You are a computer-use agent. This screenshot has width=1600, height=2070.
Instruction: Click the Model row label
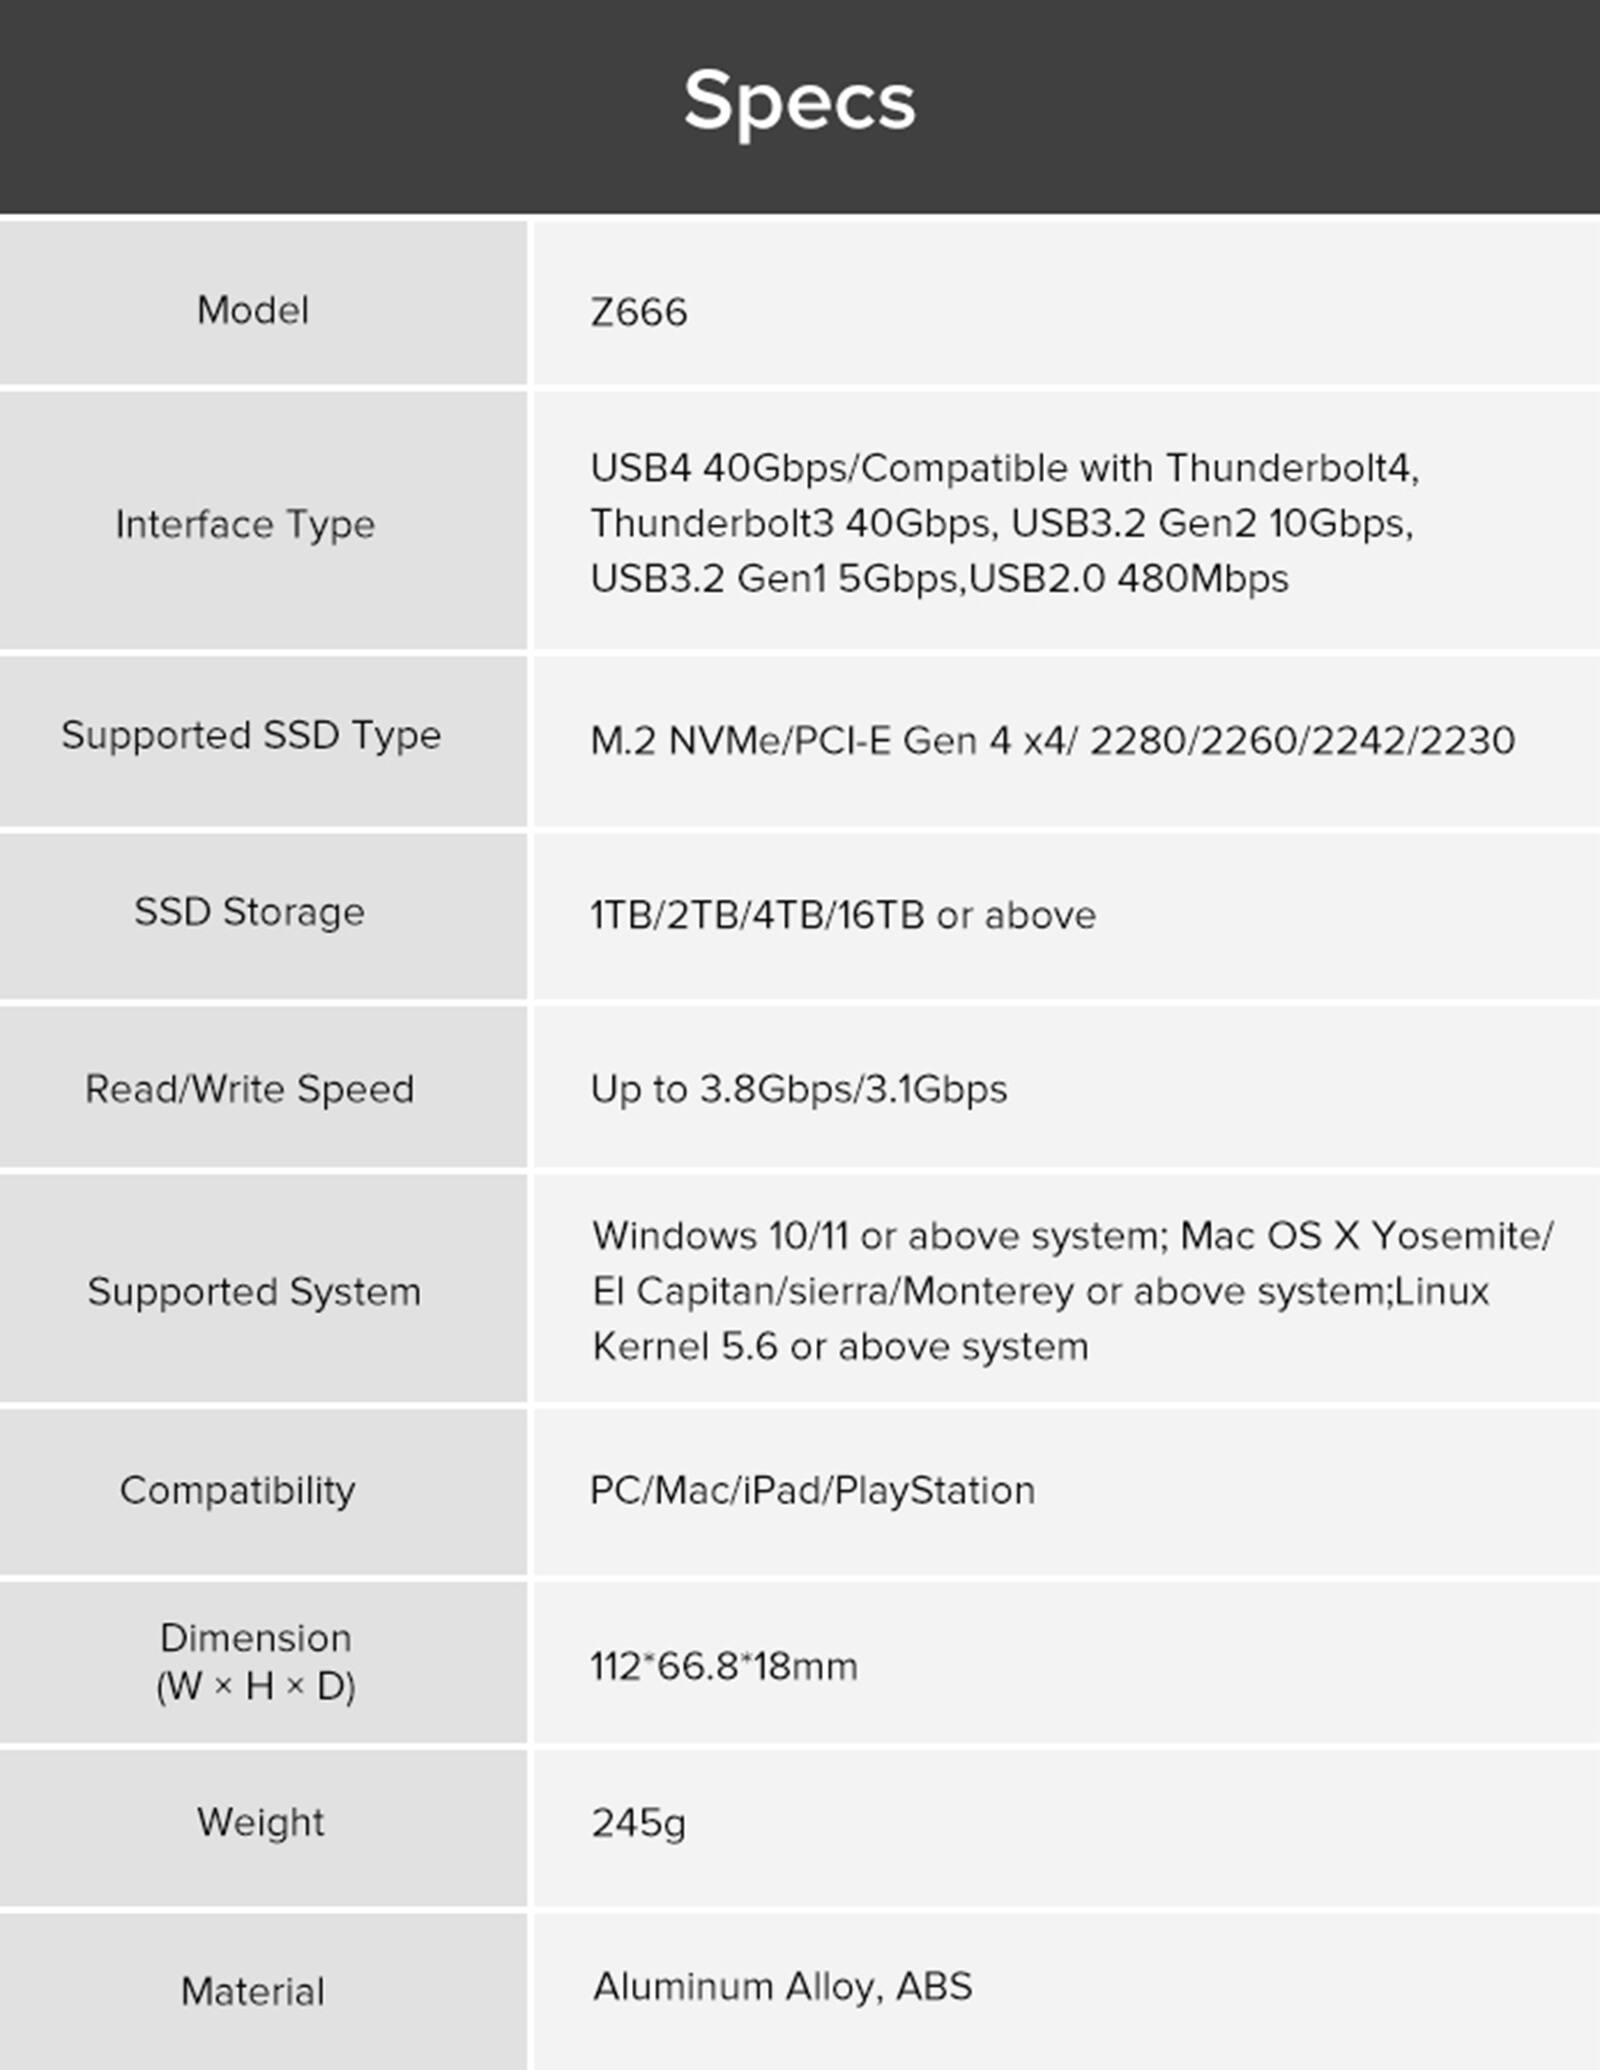click(x=253, y=310)
